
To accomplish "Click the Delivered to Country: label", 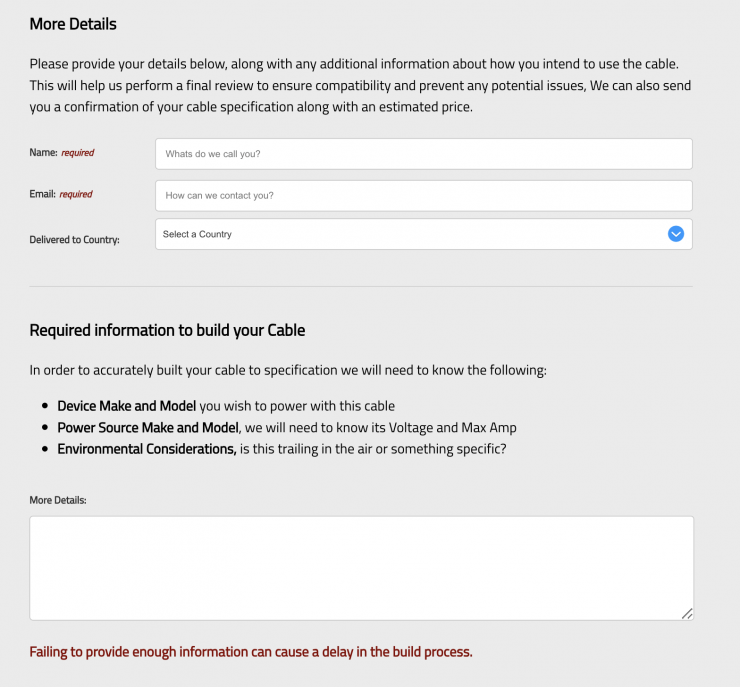I will 75,240.
